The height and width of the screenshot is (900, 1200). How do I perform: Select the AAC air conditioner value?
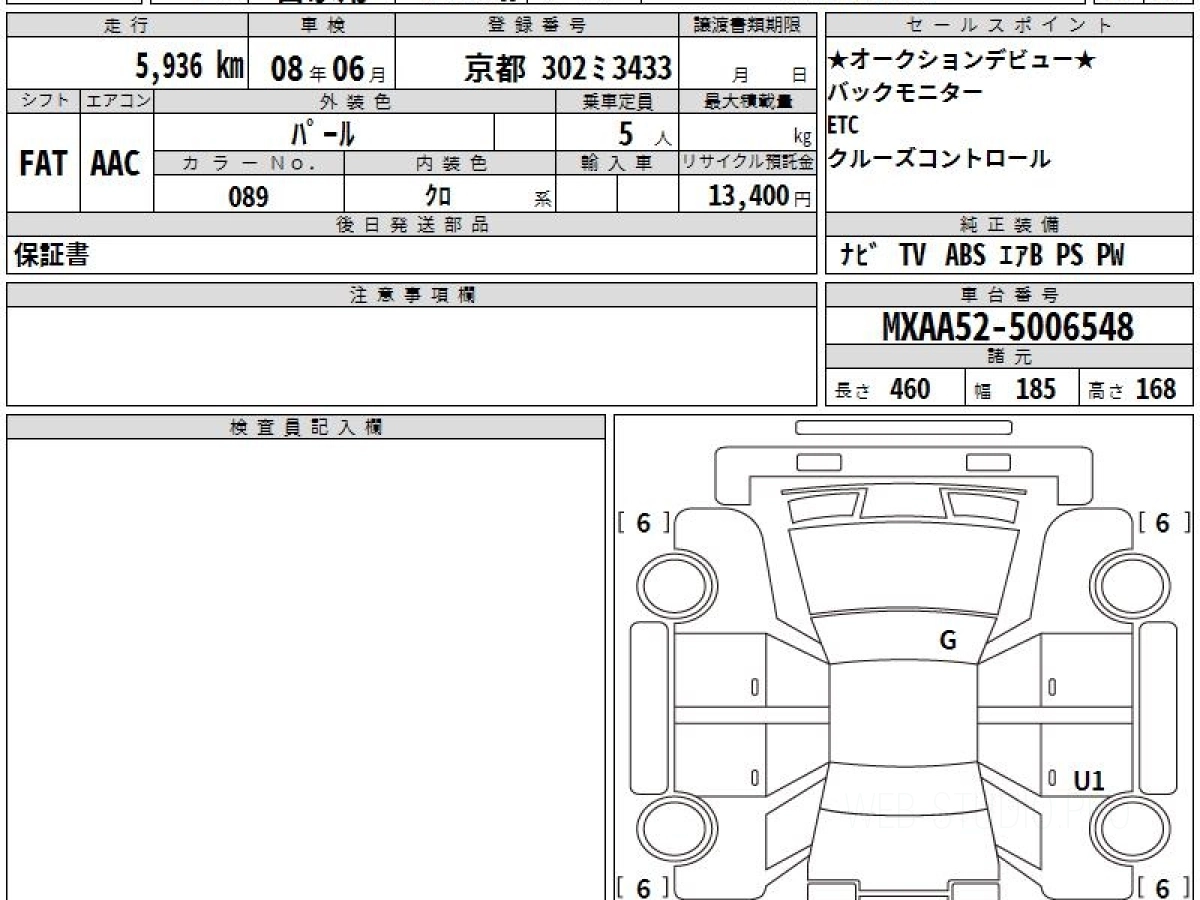coord(116,164)
